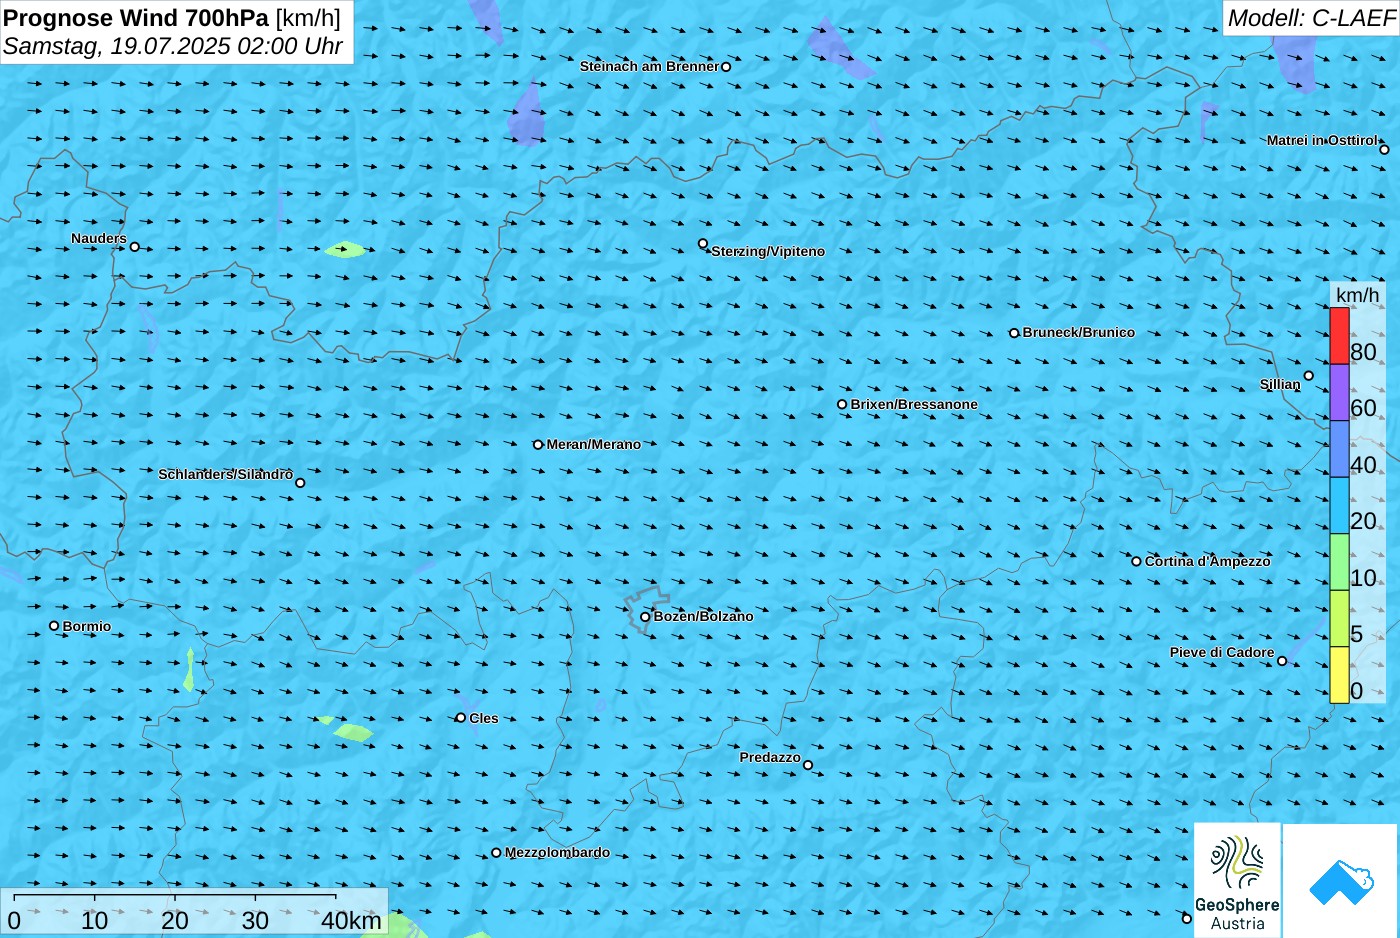The height and width of the screenshot is (938, 1400).
Task: Select the Sterzing/Vipiteno location dot
Action: 703,243
